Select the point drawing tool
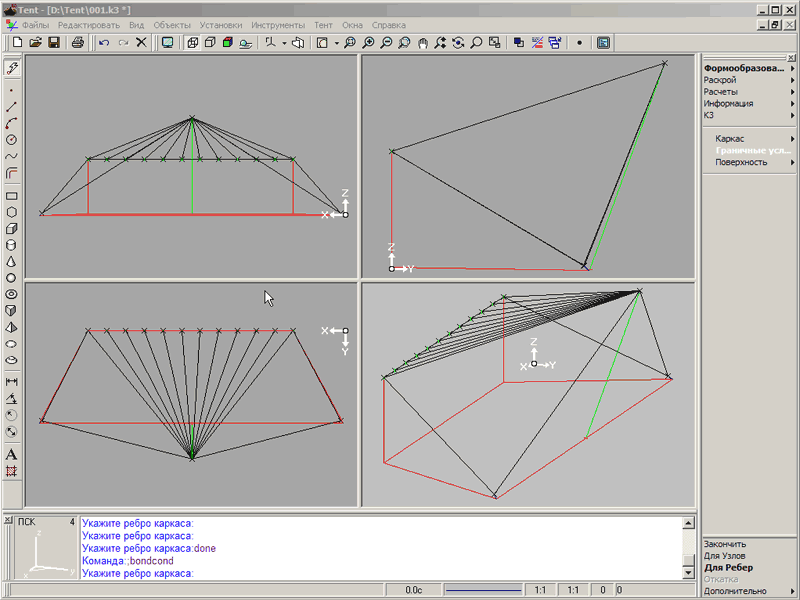The image size is (800, 600). click(11, 90)
